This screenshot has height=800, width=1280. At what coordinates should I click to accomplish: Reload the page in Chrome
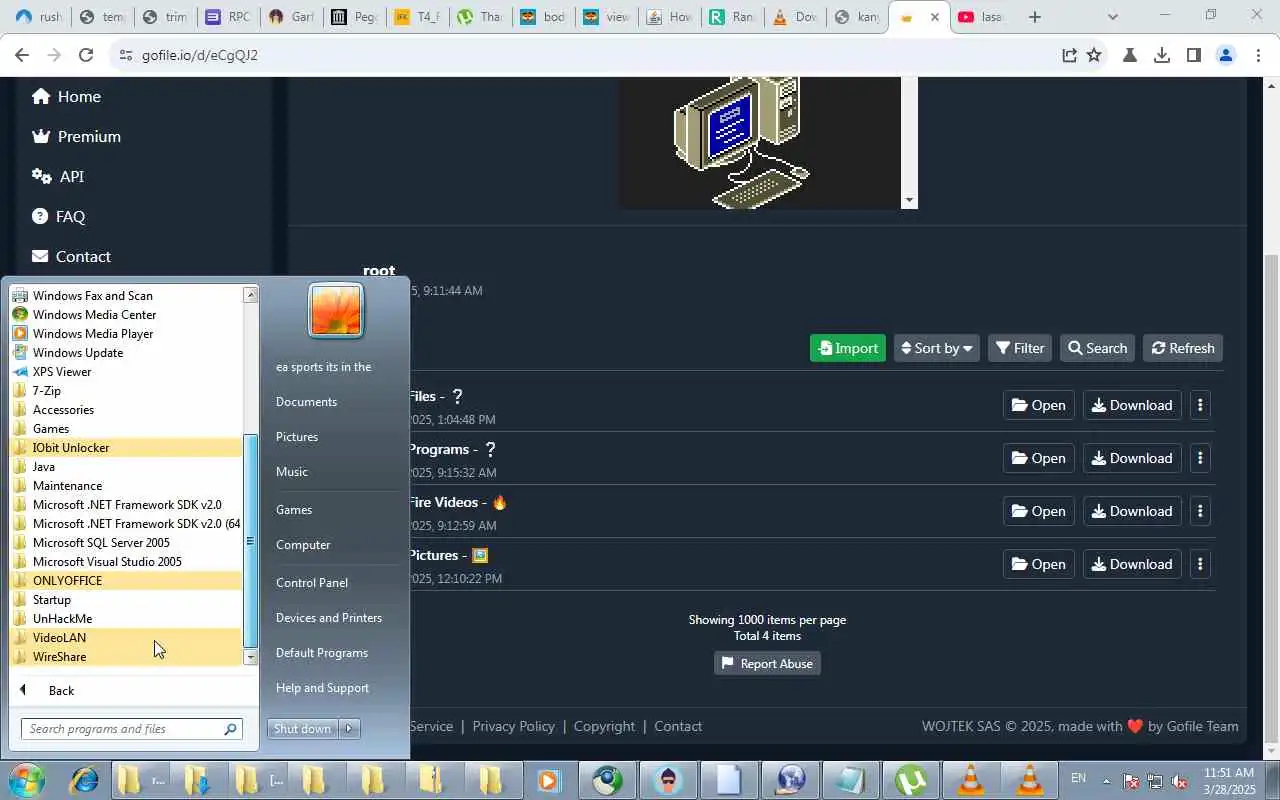(86, 55)
